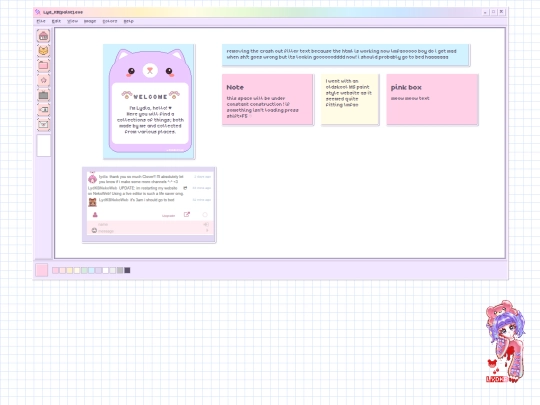Open the envelope mail icon in the sidebar
Viewport: 540px width, 405px height.
click(x=43, y=124)
